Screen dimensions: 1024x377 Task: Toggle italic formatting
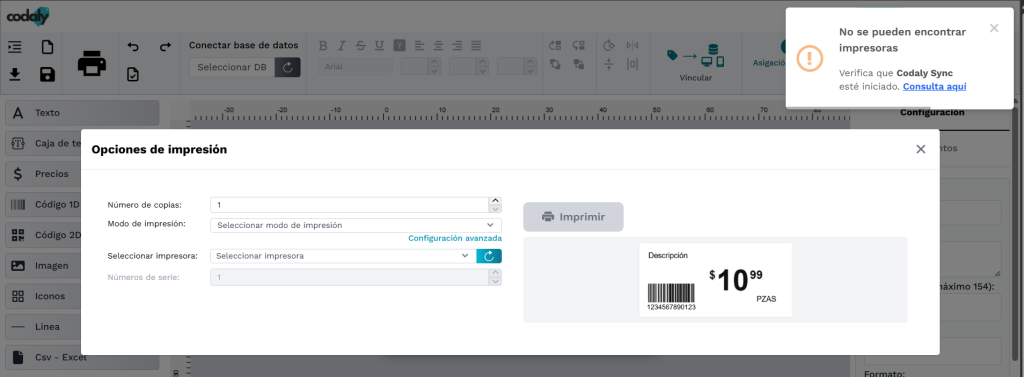[341, 46]
